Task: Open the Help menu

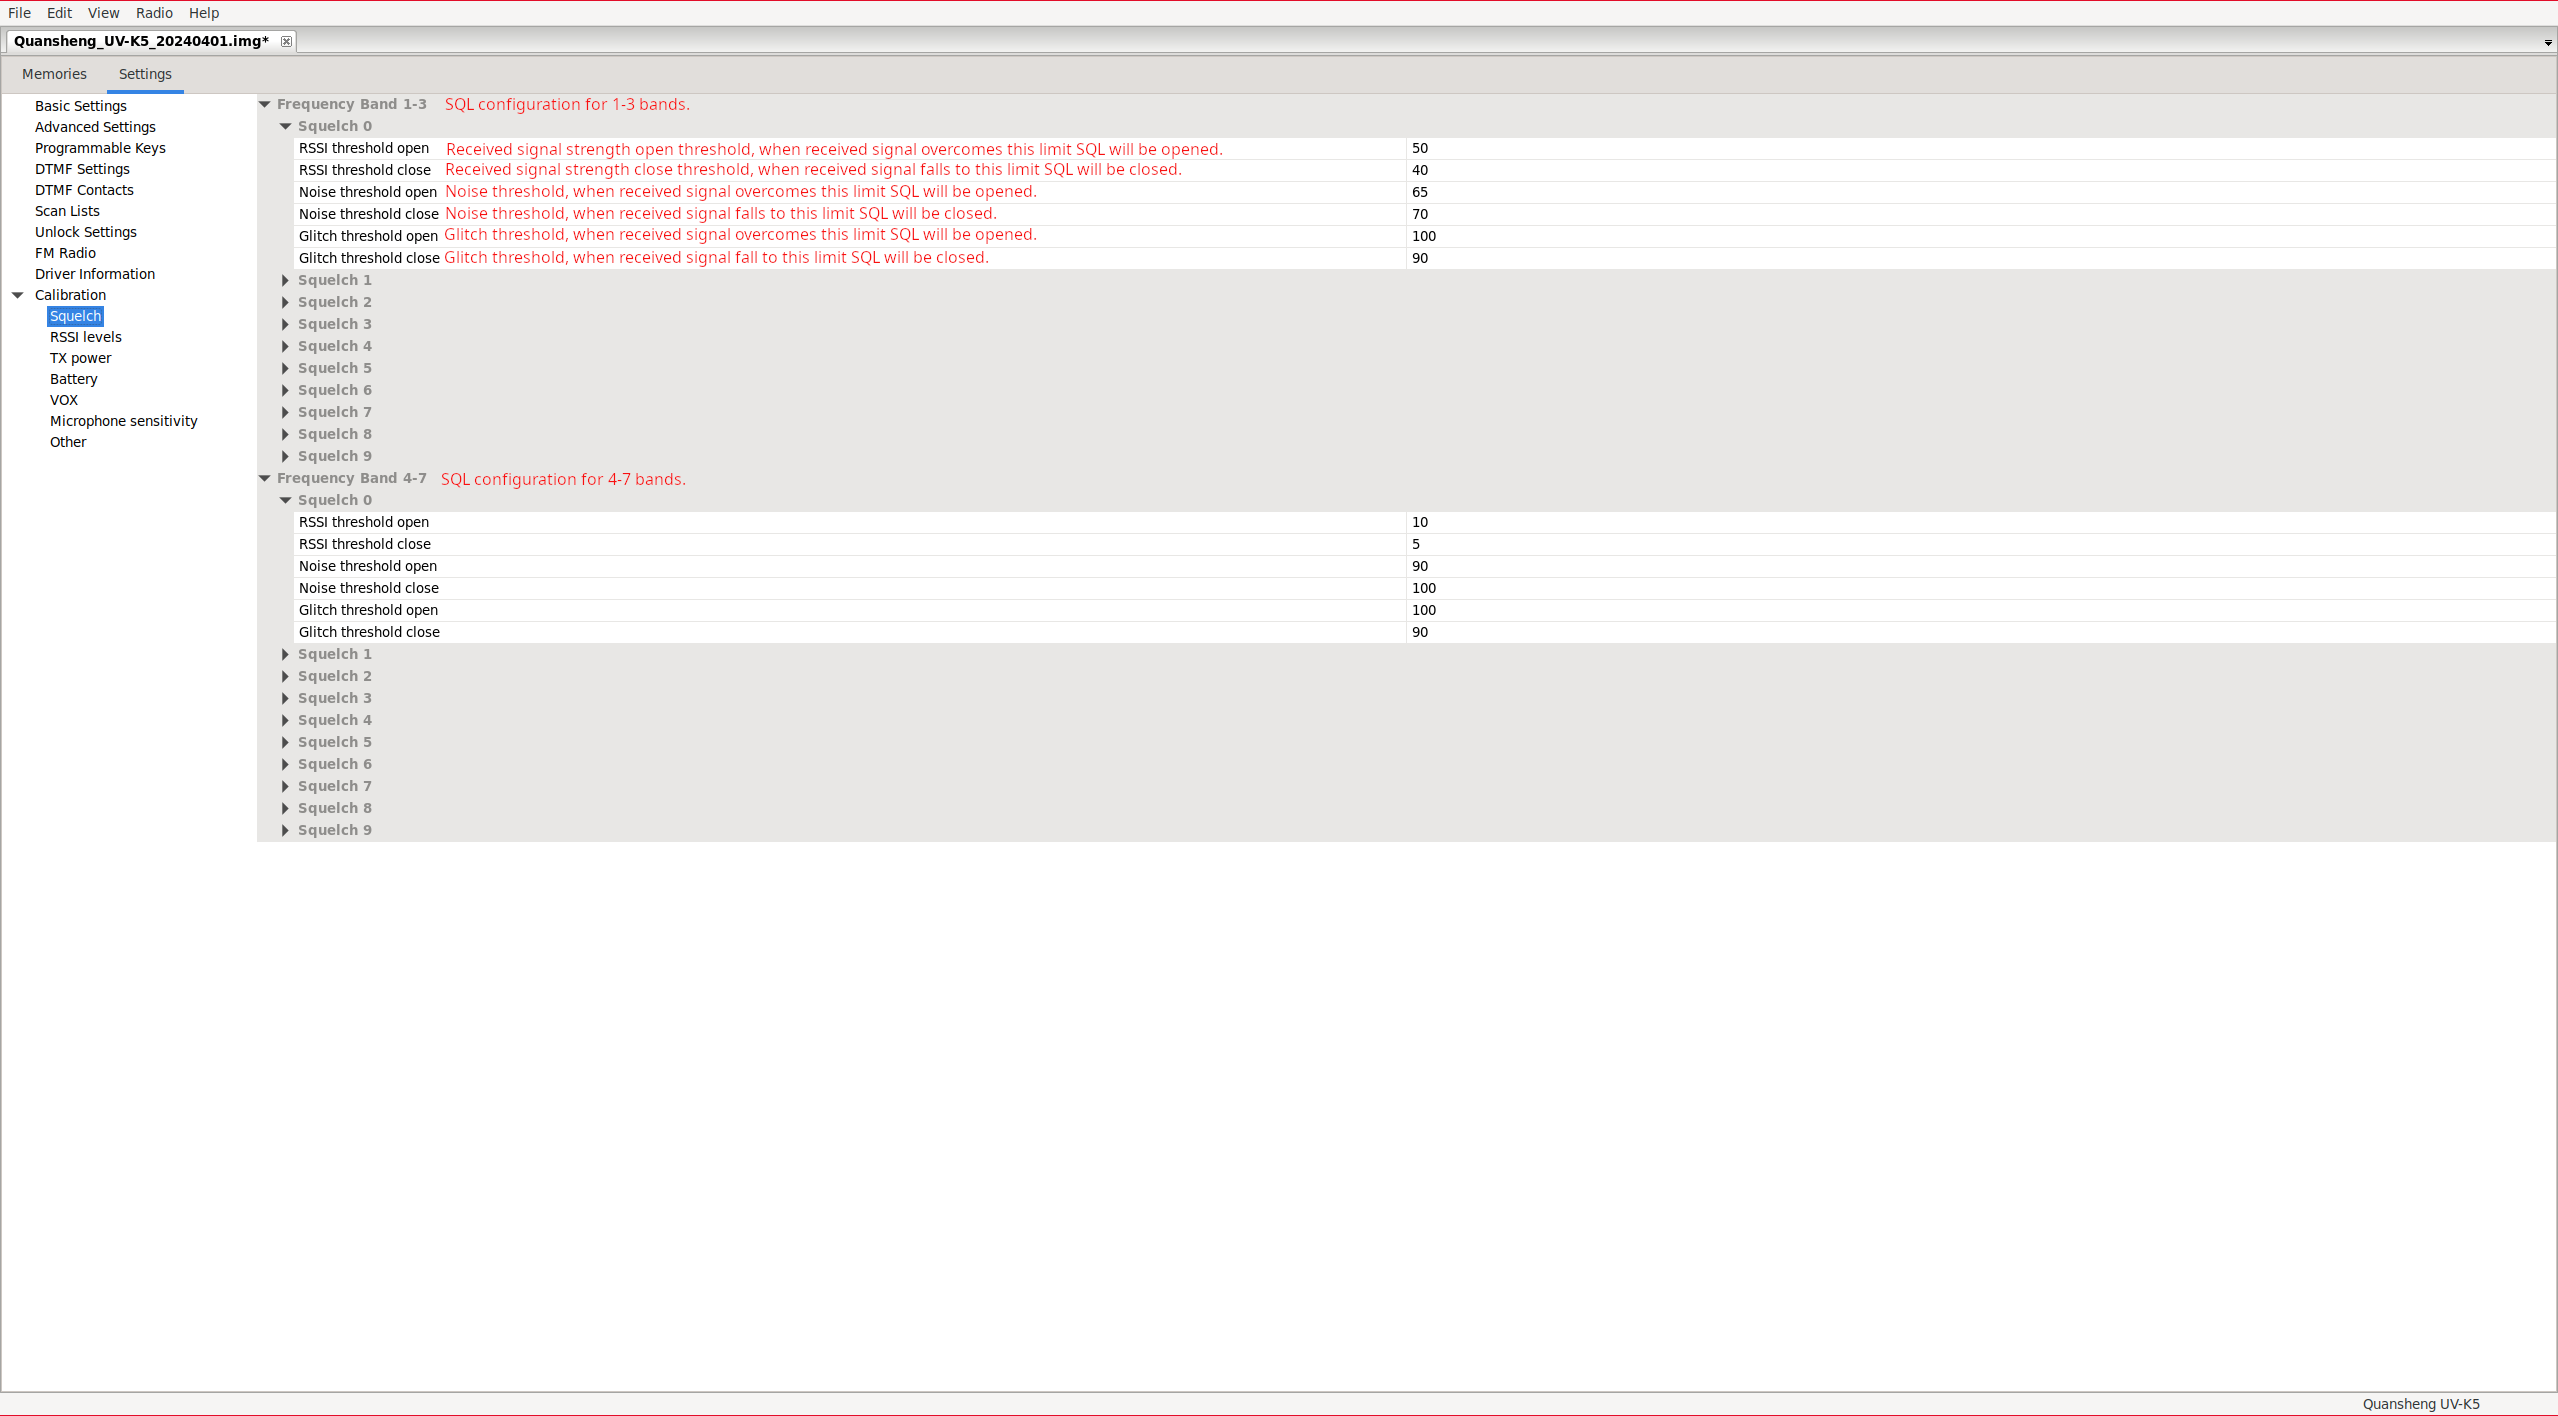Action: coord(203,13)
